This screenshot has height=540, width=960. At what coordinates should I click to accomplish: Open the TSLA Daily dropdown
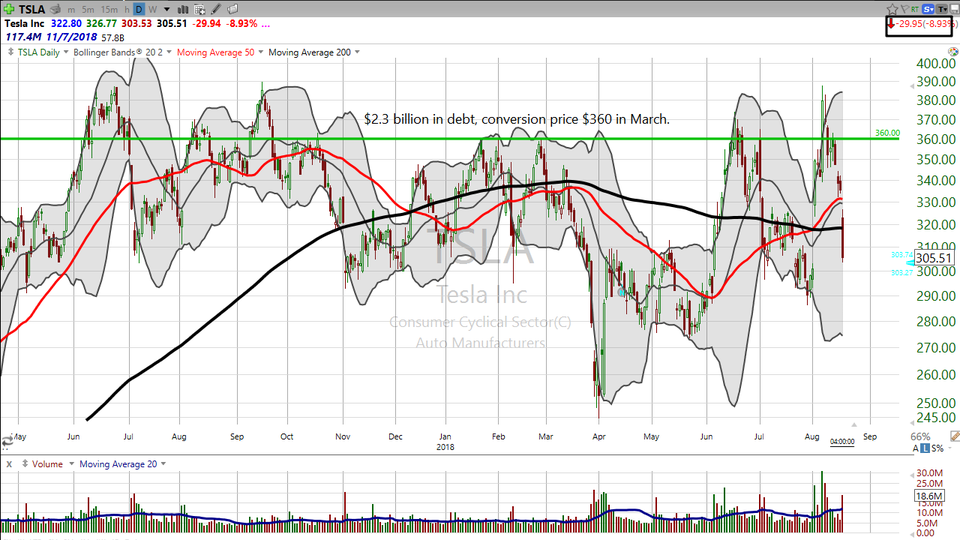coord(38,52)
